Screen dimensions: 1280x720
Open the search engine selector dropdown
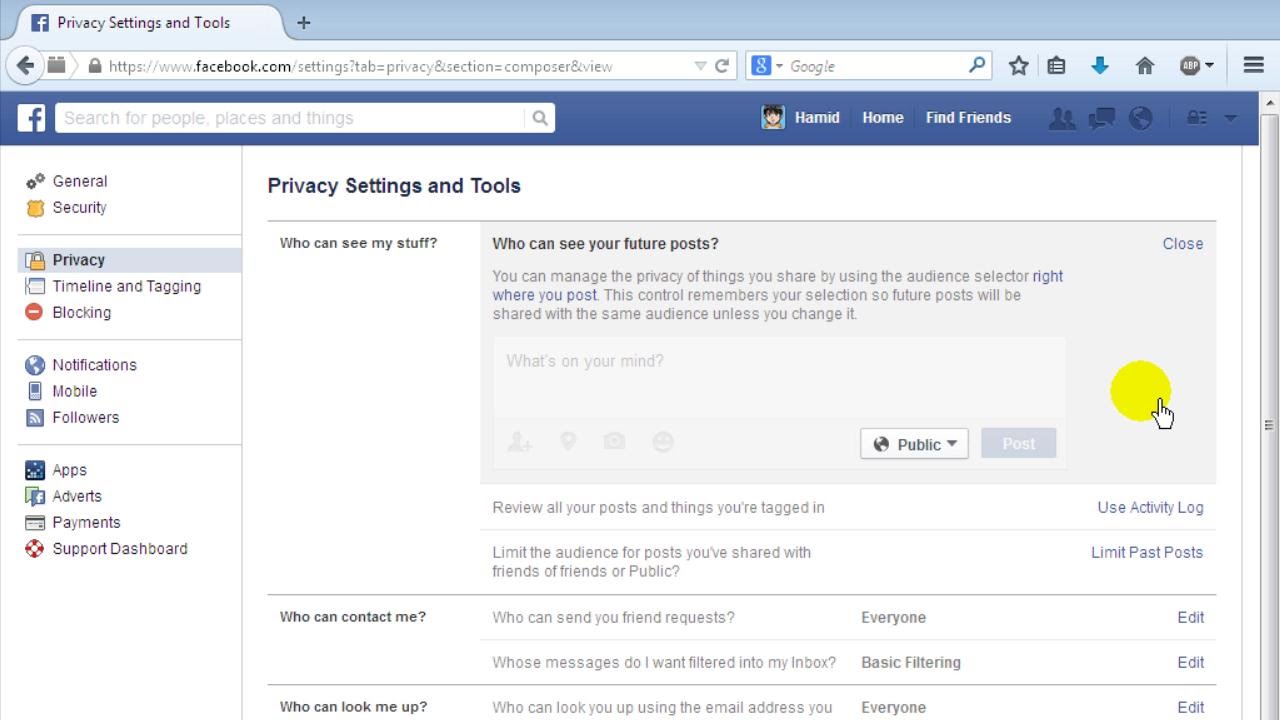click(x=768, y=66)
